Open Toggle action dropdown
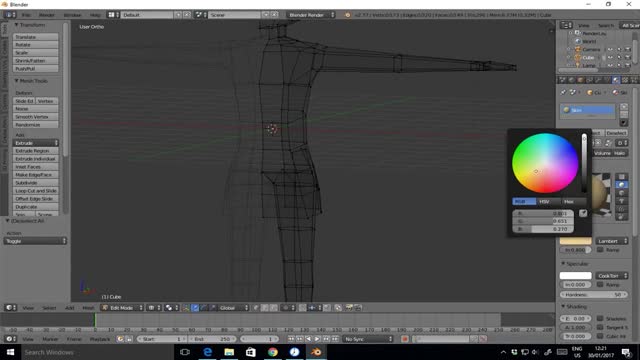Viewport: 640px width, 360px height. [35, 241]
